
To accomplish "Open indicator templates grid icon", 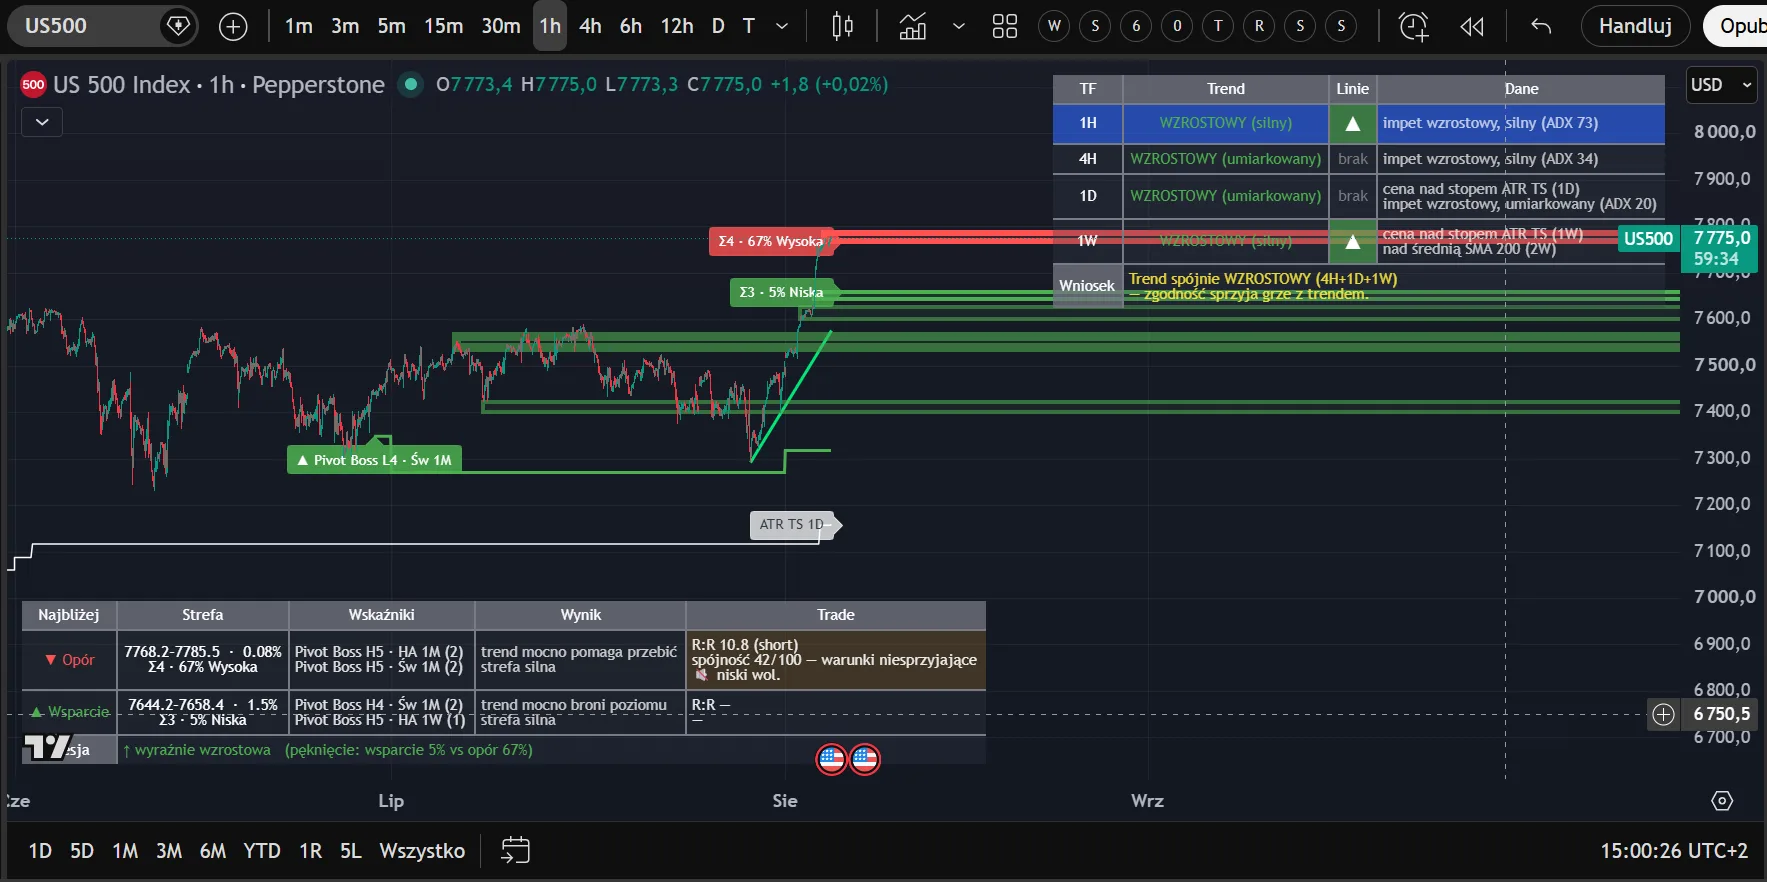I will point(1004,26).
